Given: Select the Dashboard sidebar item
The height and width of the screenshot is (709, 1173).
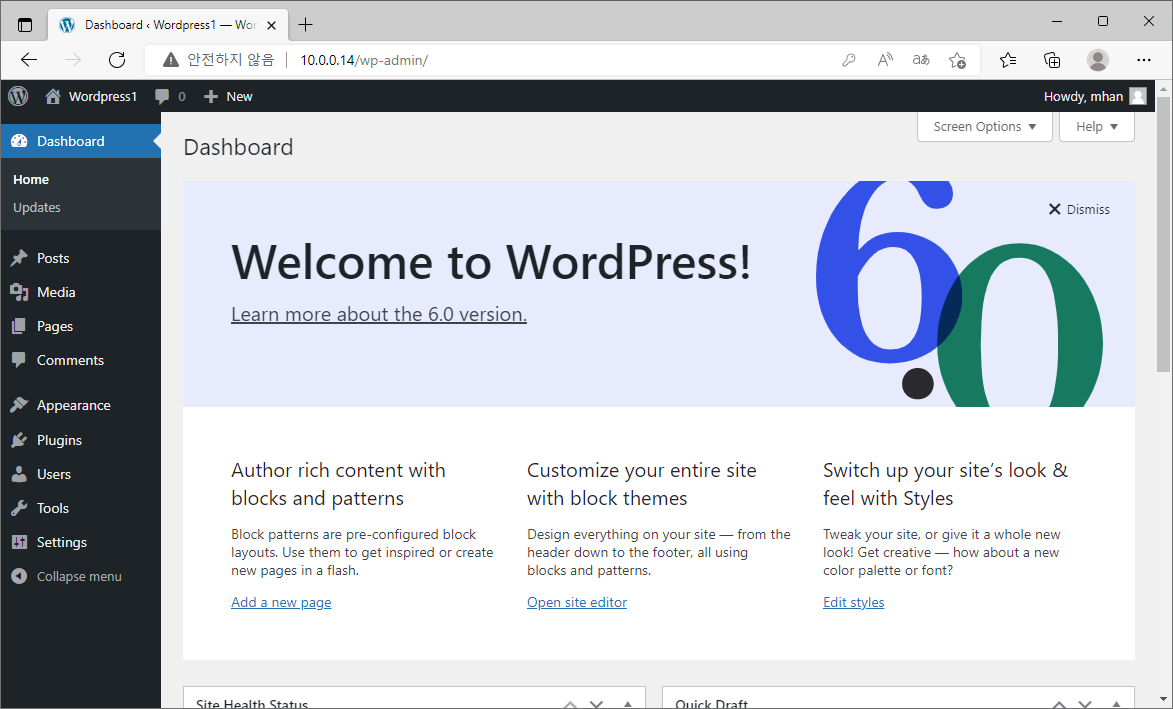Looking at the screenshot, I should [x=81, y=141].
